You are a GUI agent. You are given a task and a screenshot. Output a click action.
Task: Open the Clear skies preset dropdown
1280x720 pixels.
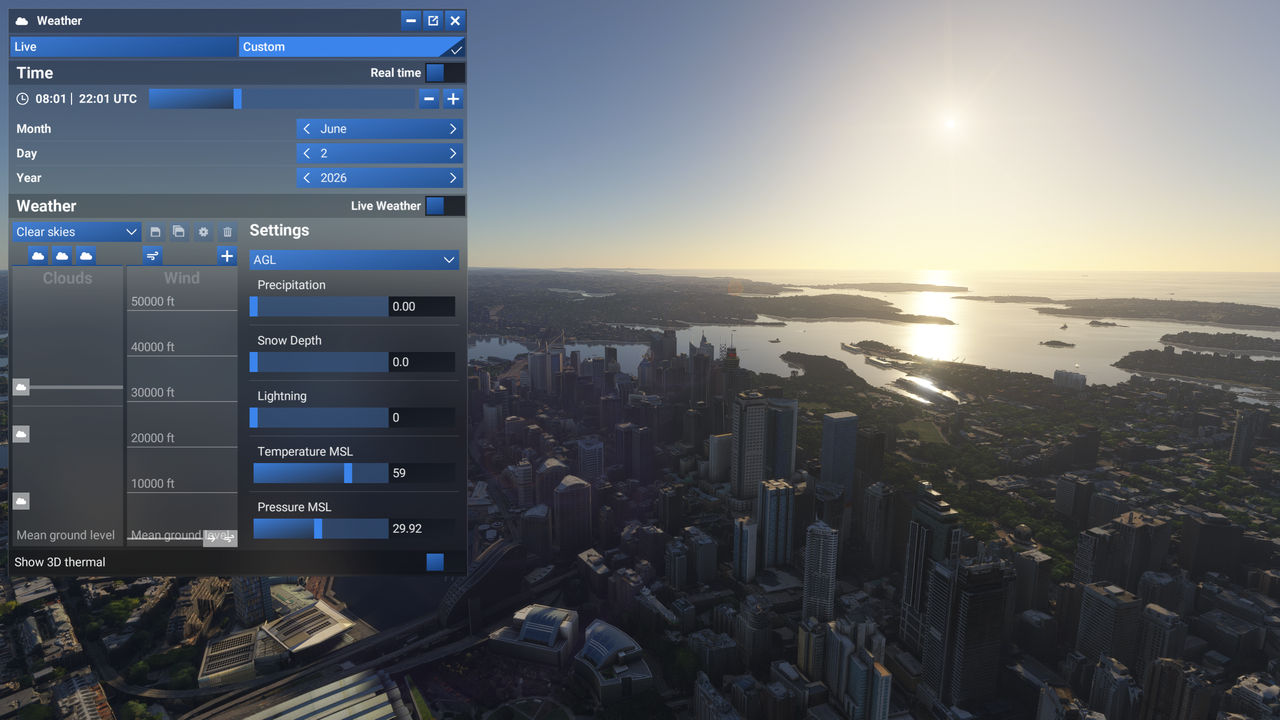coord(77,232)
